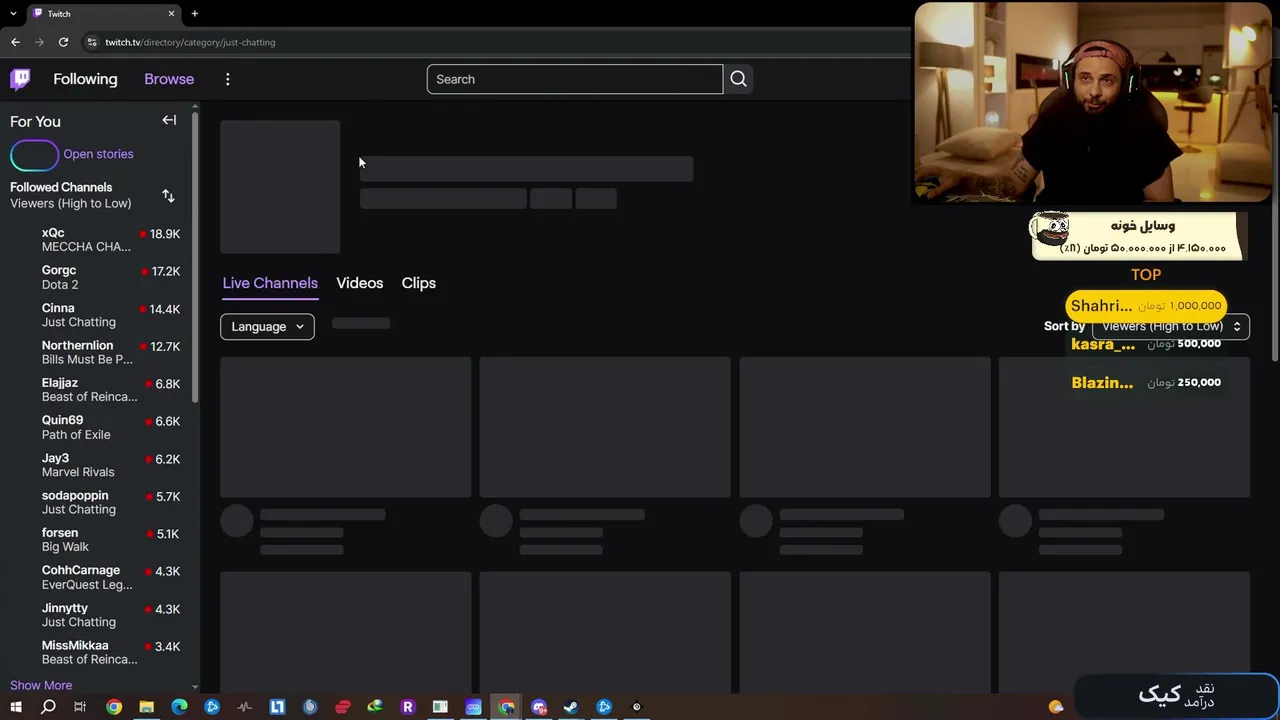Open the first Chrome taskbar icon
Screen dimensions: 1280x720
(x=114, y=707)
